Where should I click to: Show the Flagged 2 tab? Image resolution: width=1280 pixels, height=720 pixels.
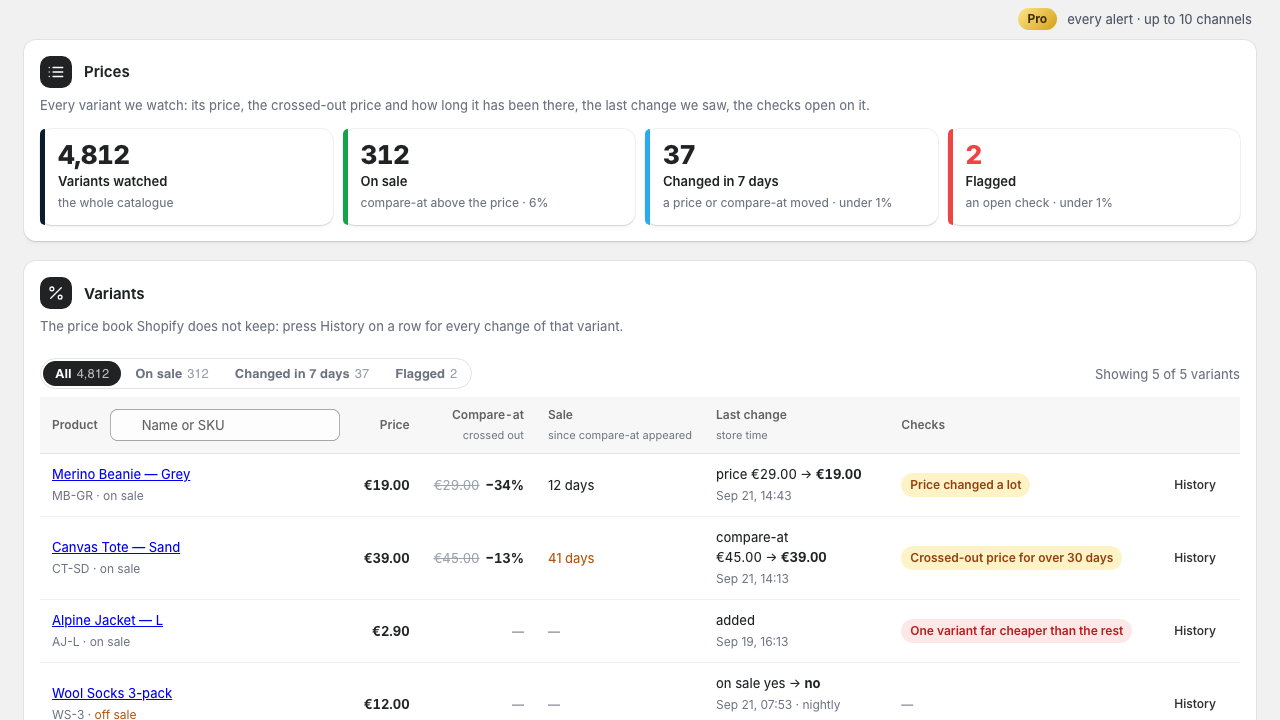click(x=426, y=374)
